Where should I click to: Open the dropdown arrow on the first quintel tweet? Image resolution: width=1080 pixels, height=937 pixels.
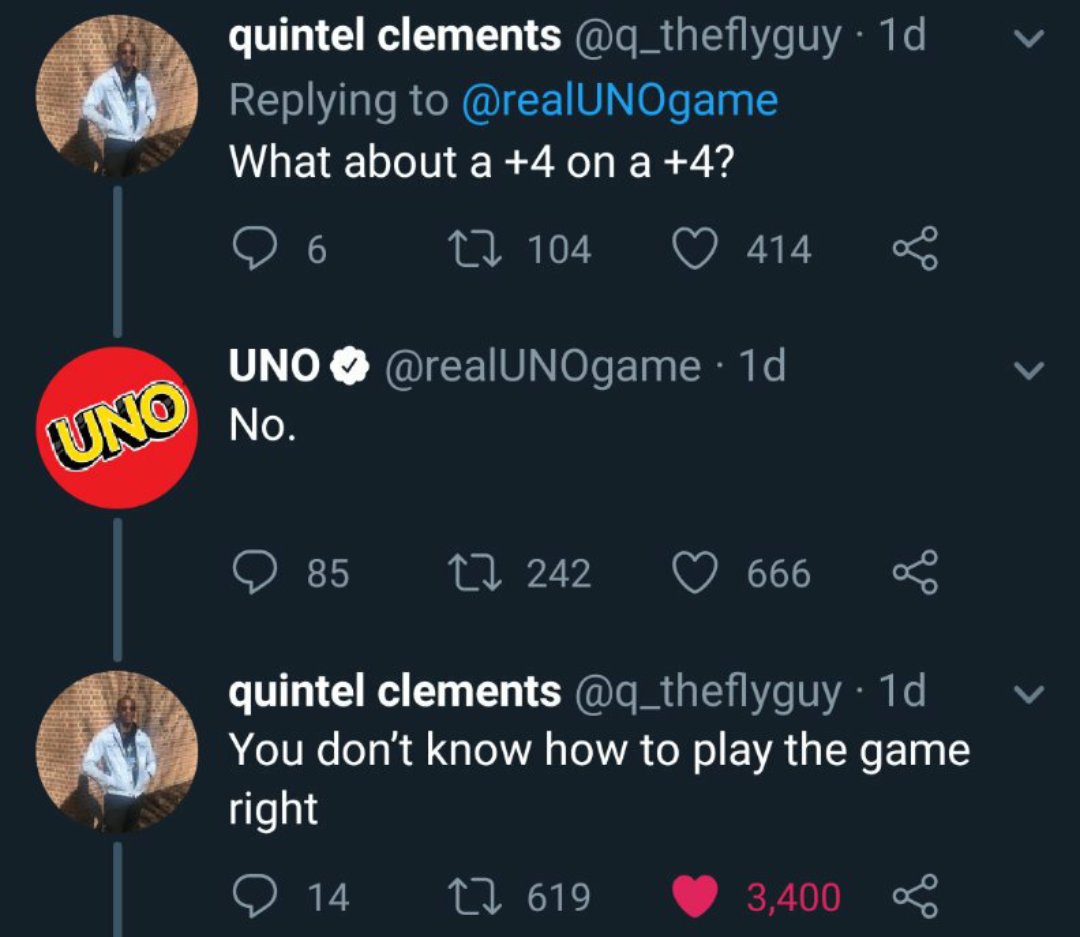pos(1029,39)
